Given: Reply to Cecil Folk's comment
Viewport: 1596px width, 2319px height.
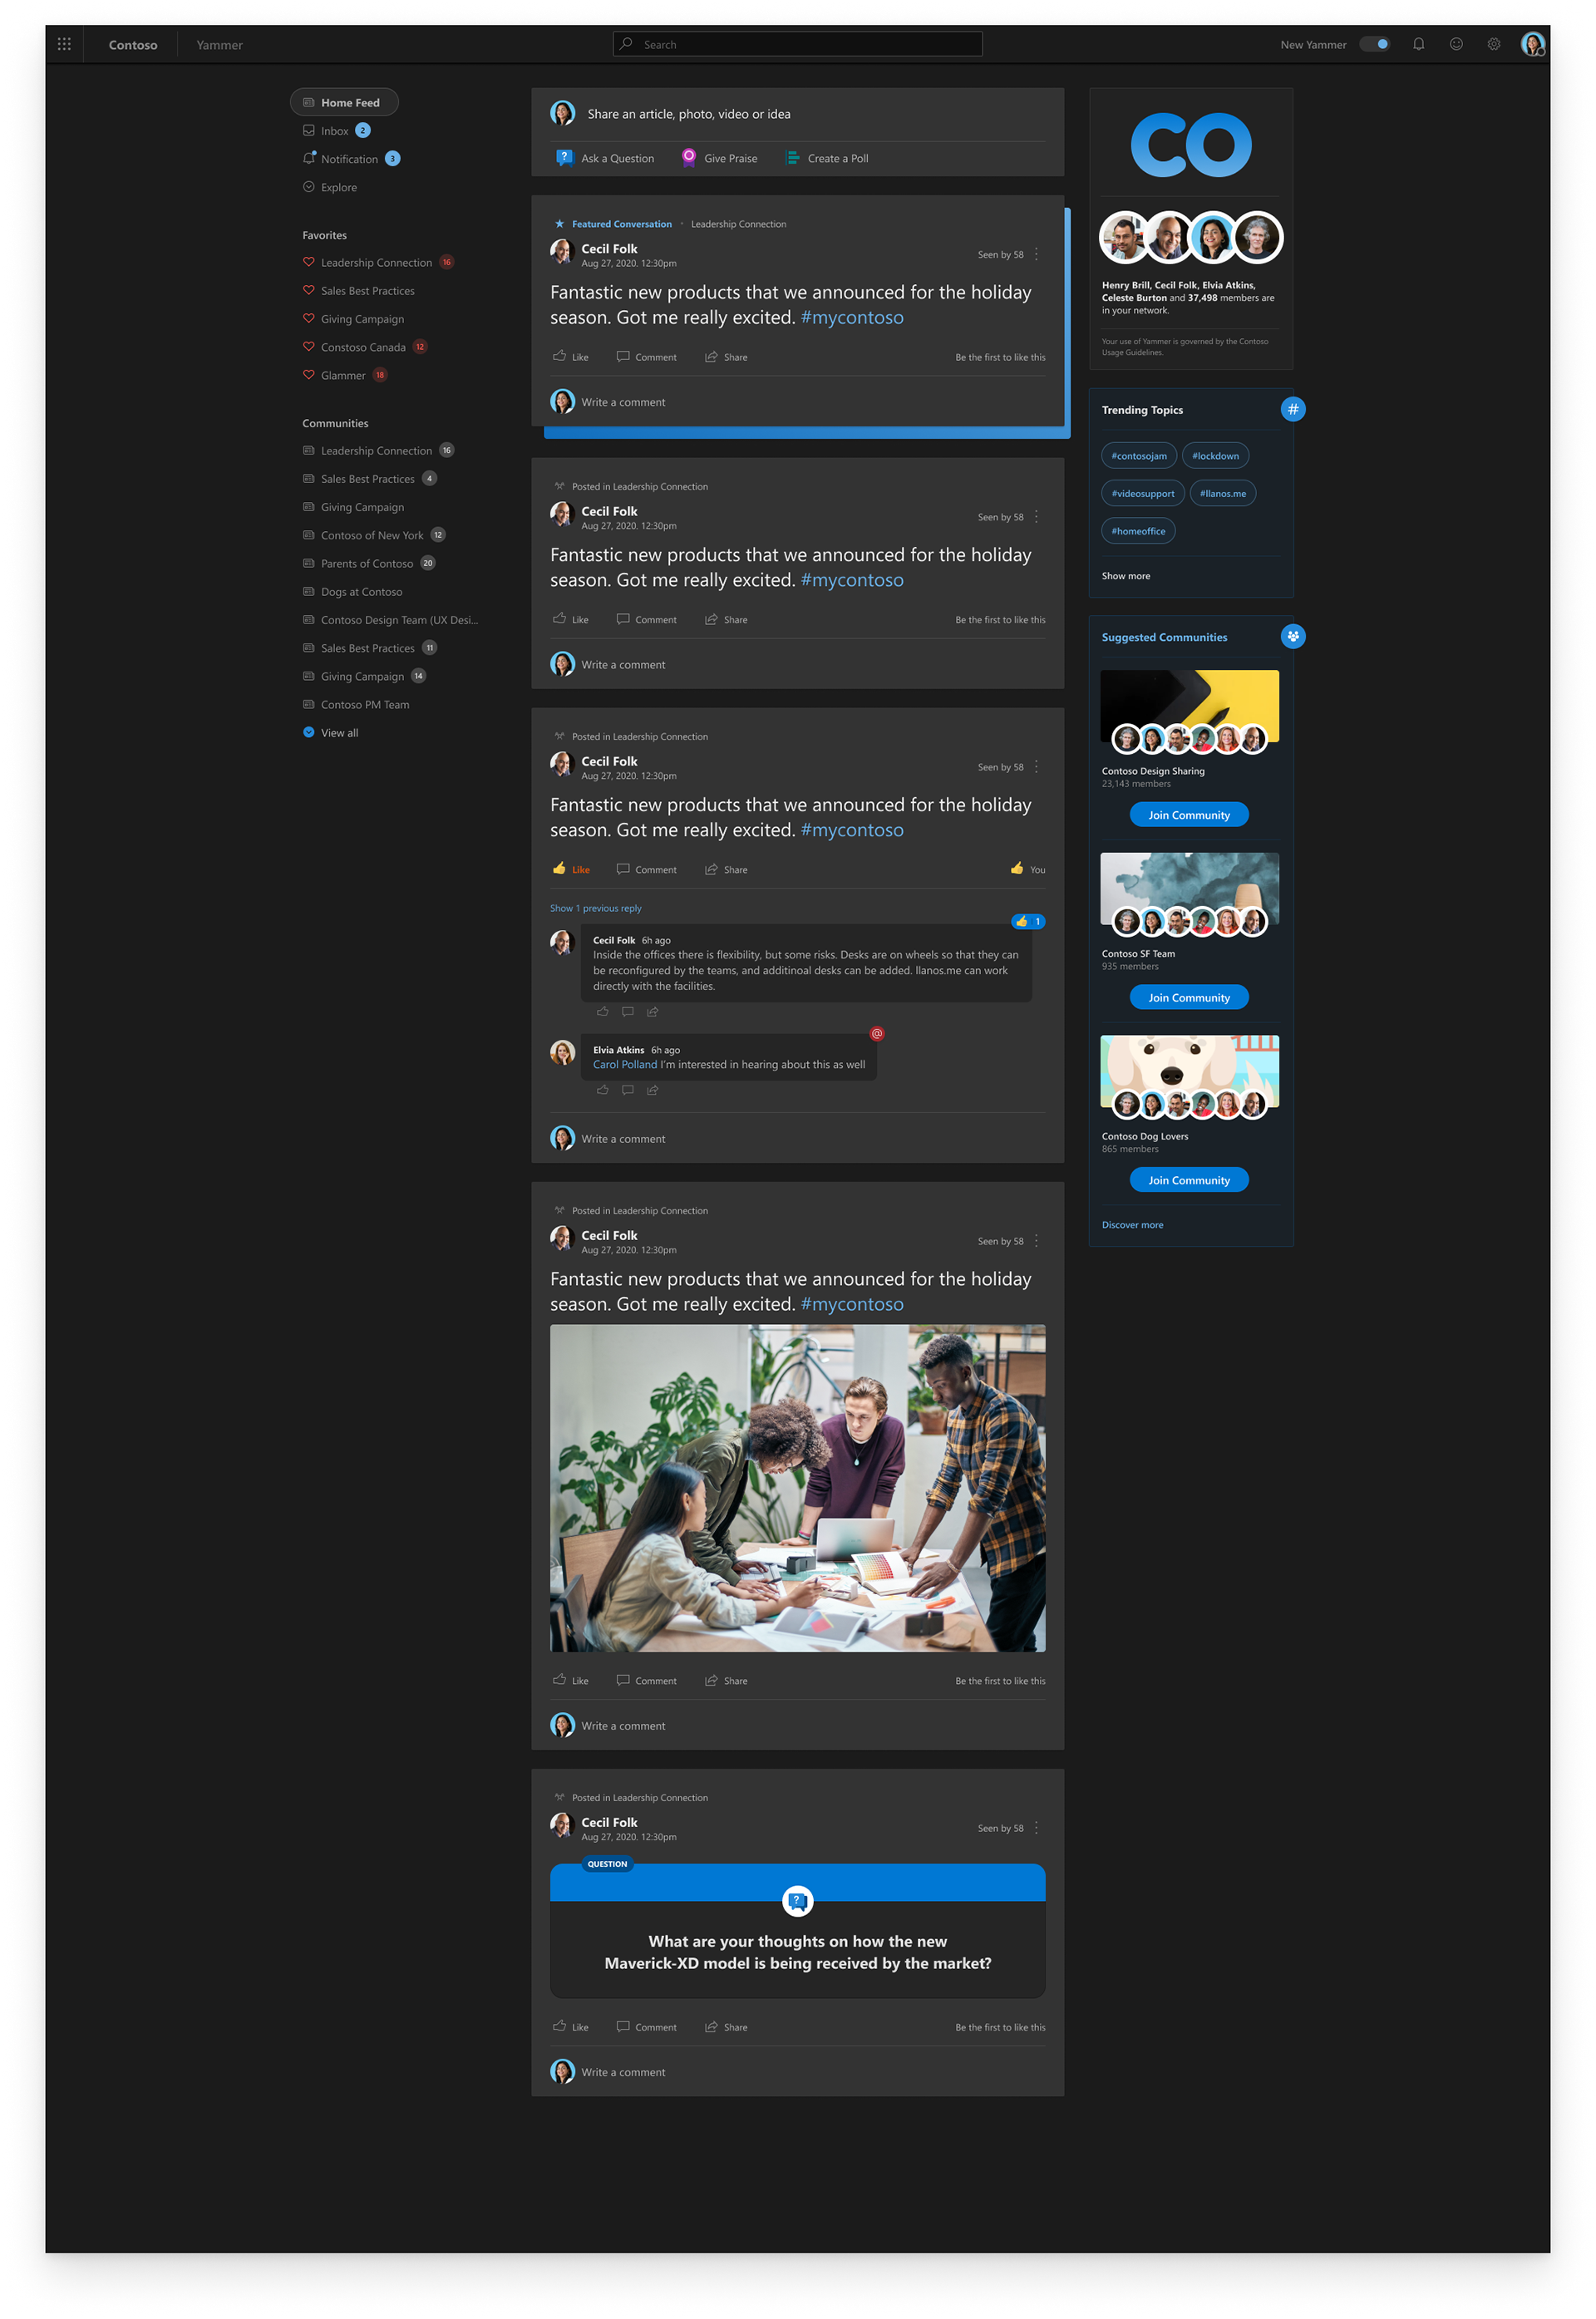Looking at the screenshot, I should [627, 1012].
